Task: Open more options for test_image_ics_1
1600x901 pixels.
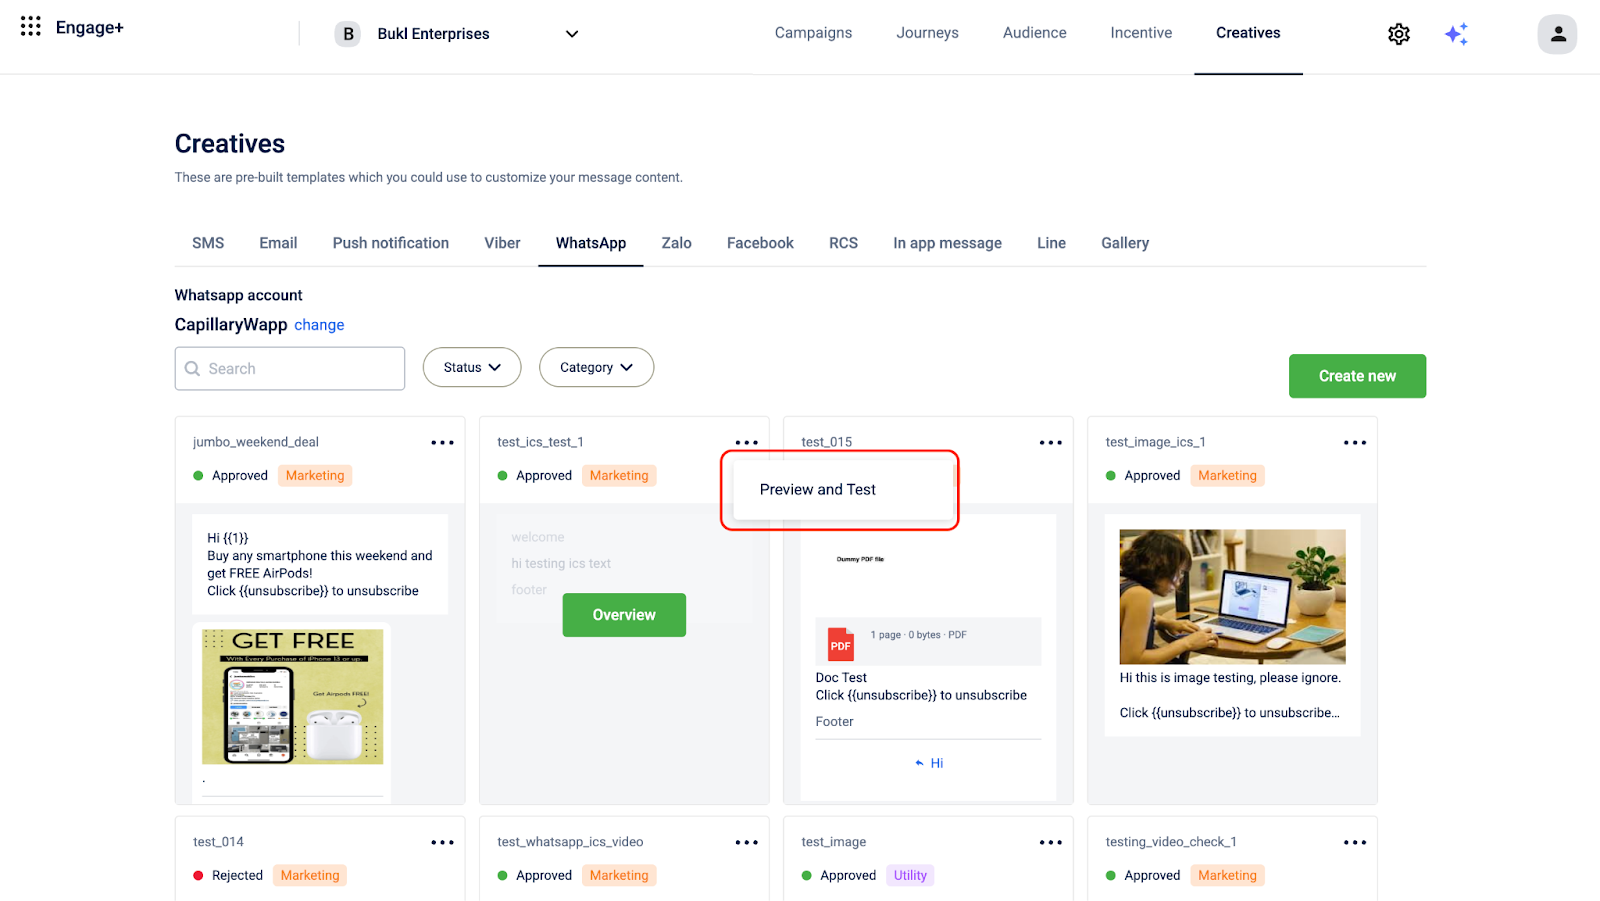Action: tap(1354, 442)
